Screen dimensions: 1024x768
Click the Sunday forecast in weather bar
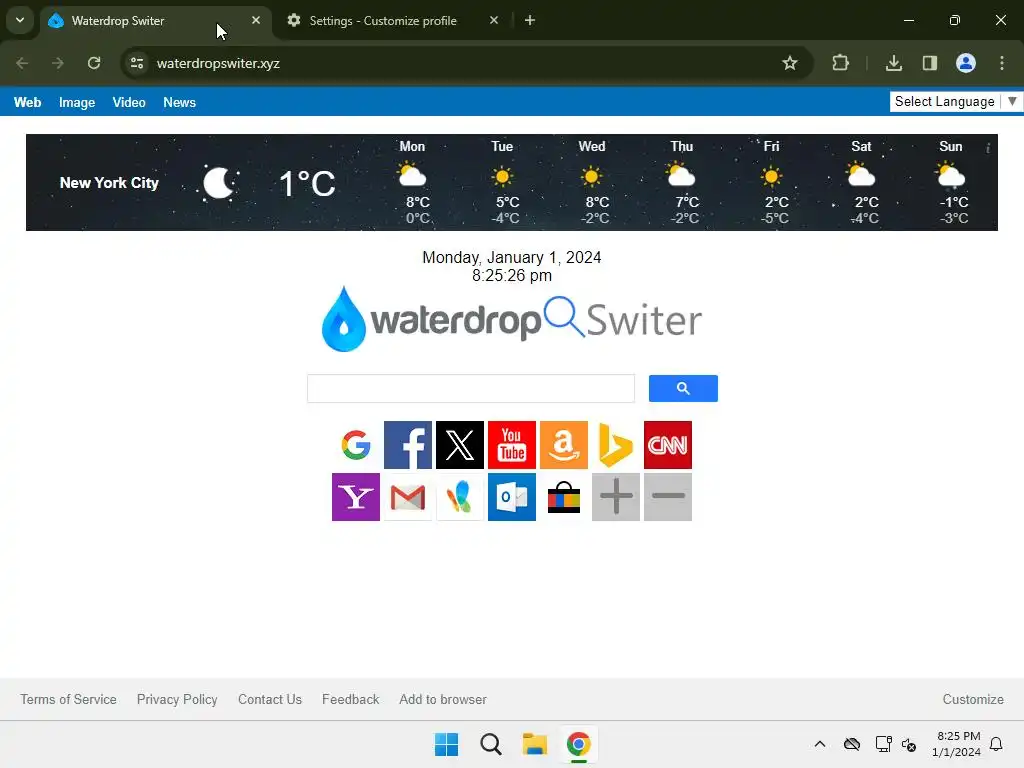[x=952, y=182]
